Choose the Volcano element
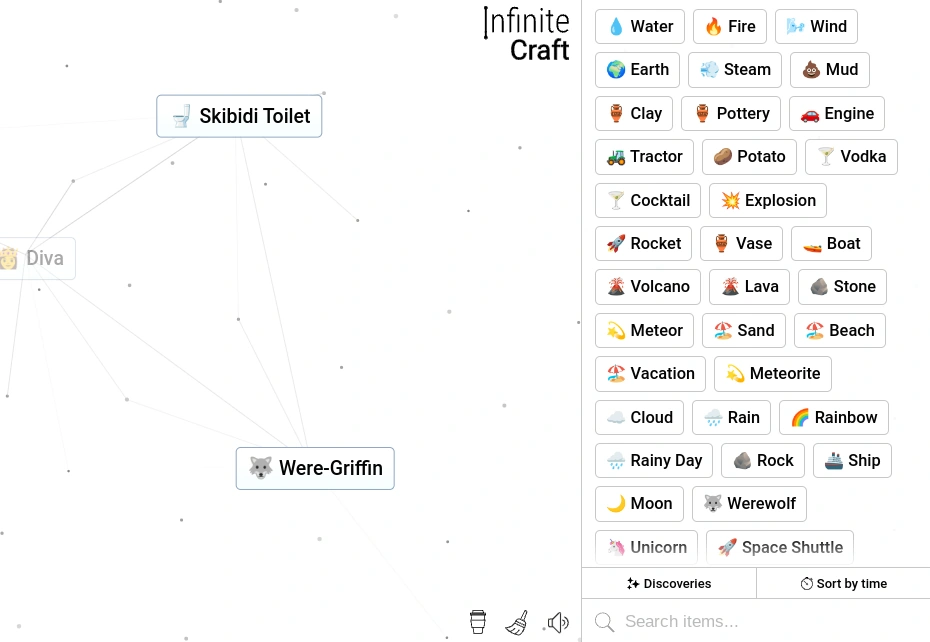The width and height of the screenshot is (930, 642). 647,286
